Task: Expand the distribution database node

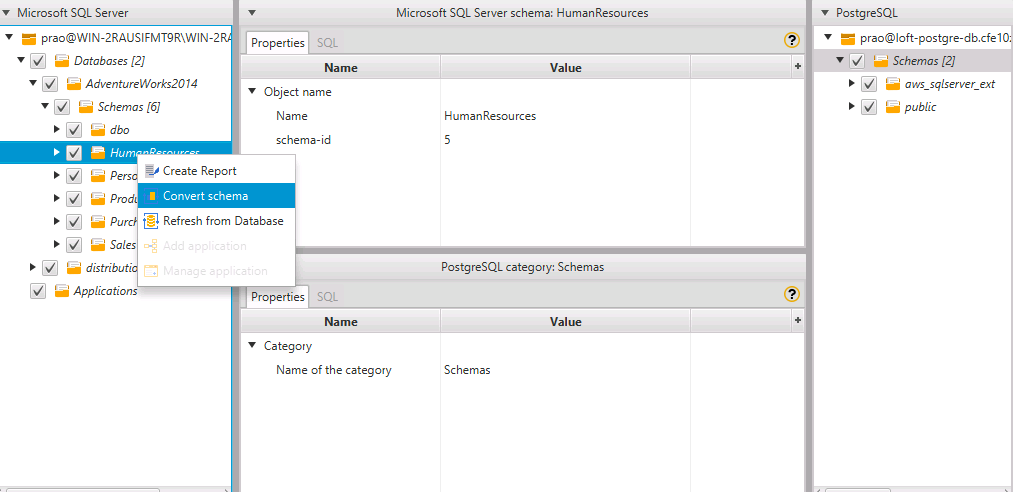Action: [x=33, y=267]
